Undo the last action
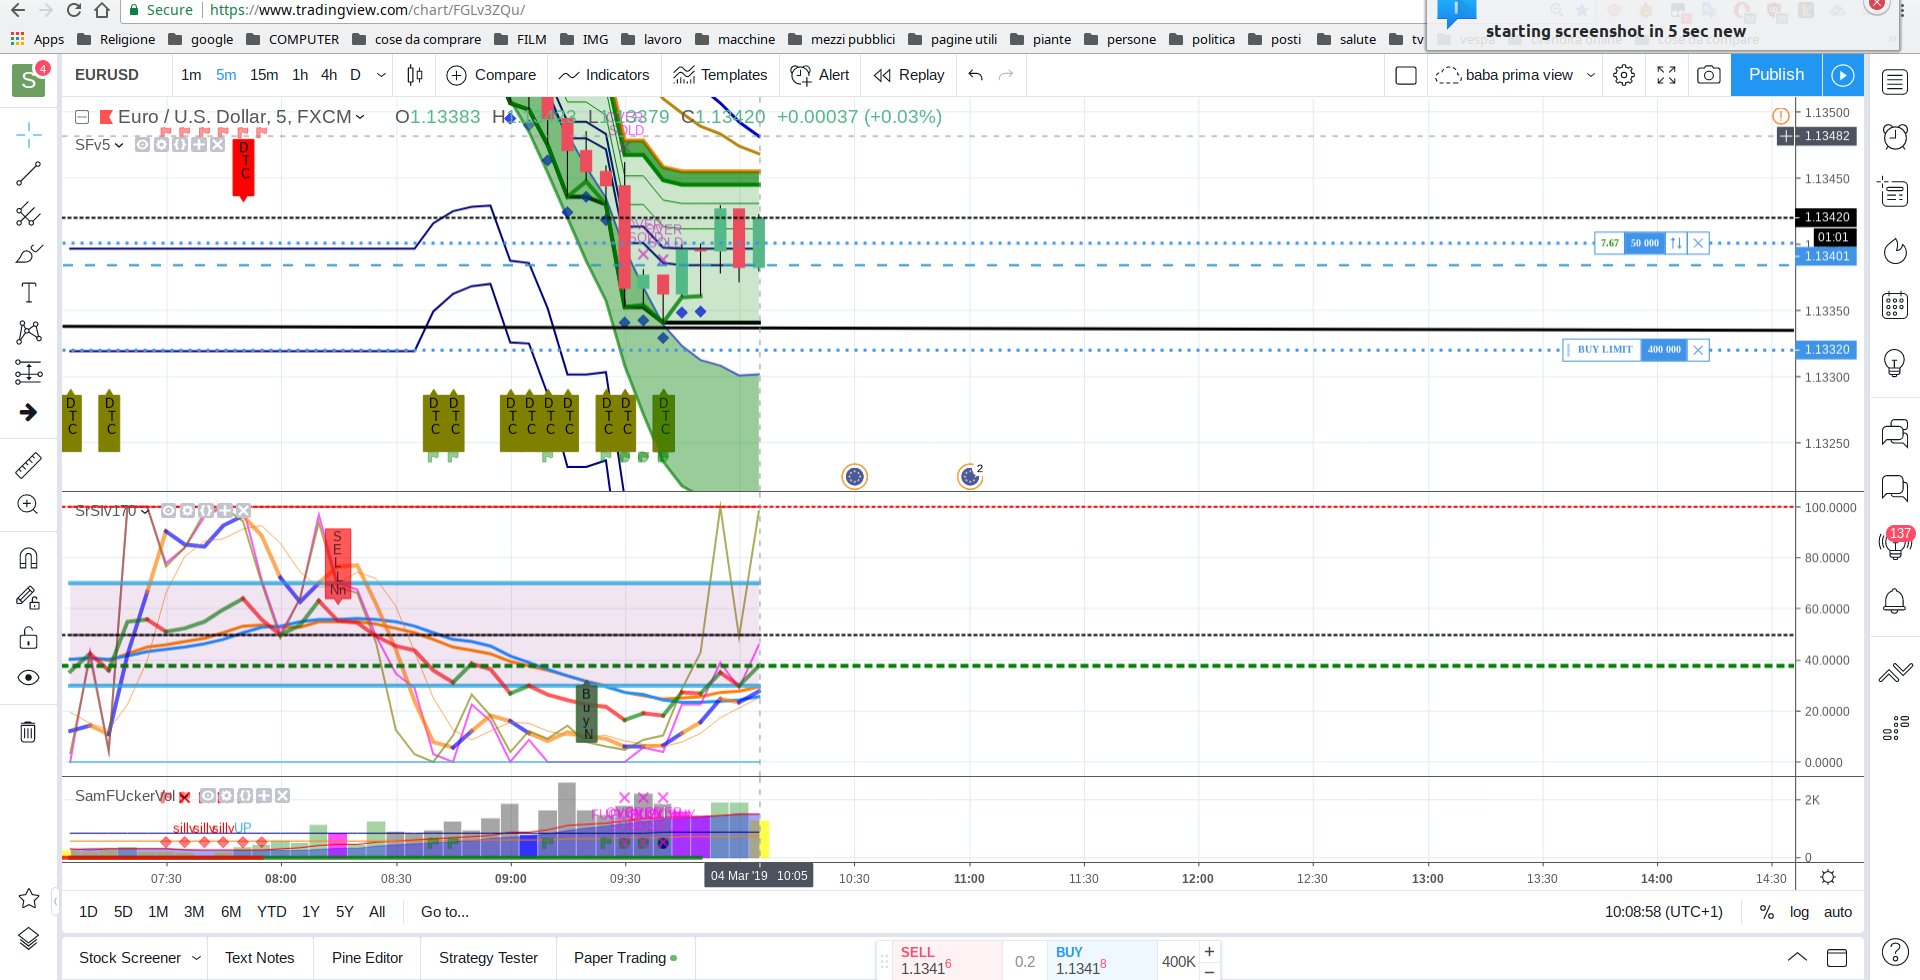Screen dimensions: 1920x980 976,75
